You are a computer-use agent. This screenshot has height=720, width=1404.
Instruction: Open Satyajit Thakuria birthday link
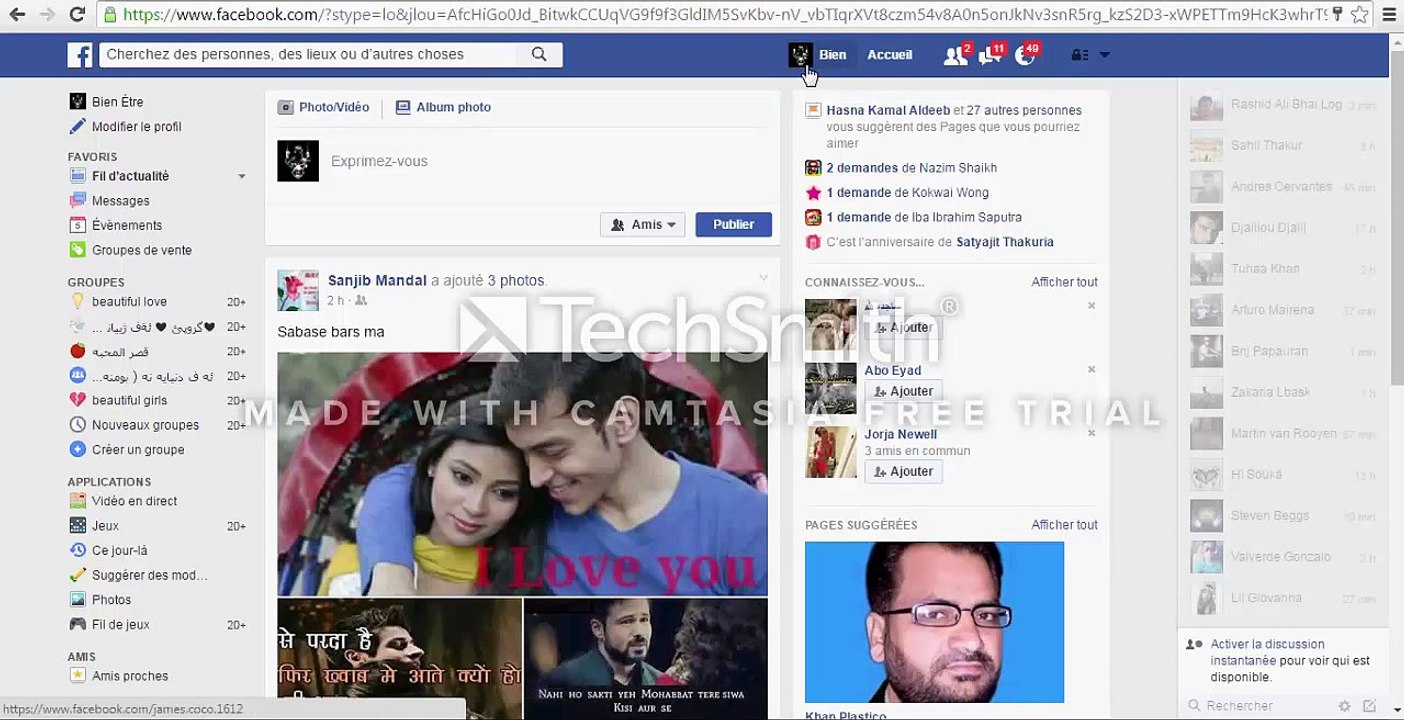coord(1005,242)
